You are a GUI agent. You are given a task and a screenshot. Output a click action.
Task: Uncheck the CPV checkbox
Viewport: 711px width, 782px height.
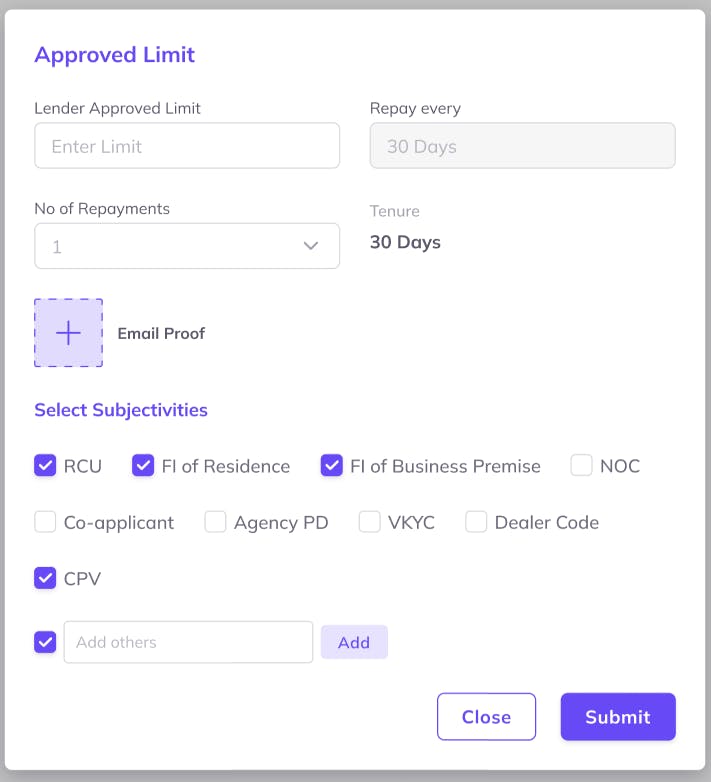coord(45,578)
